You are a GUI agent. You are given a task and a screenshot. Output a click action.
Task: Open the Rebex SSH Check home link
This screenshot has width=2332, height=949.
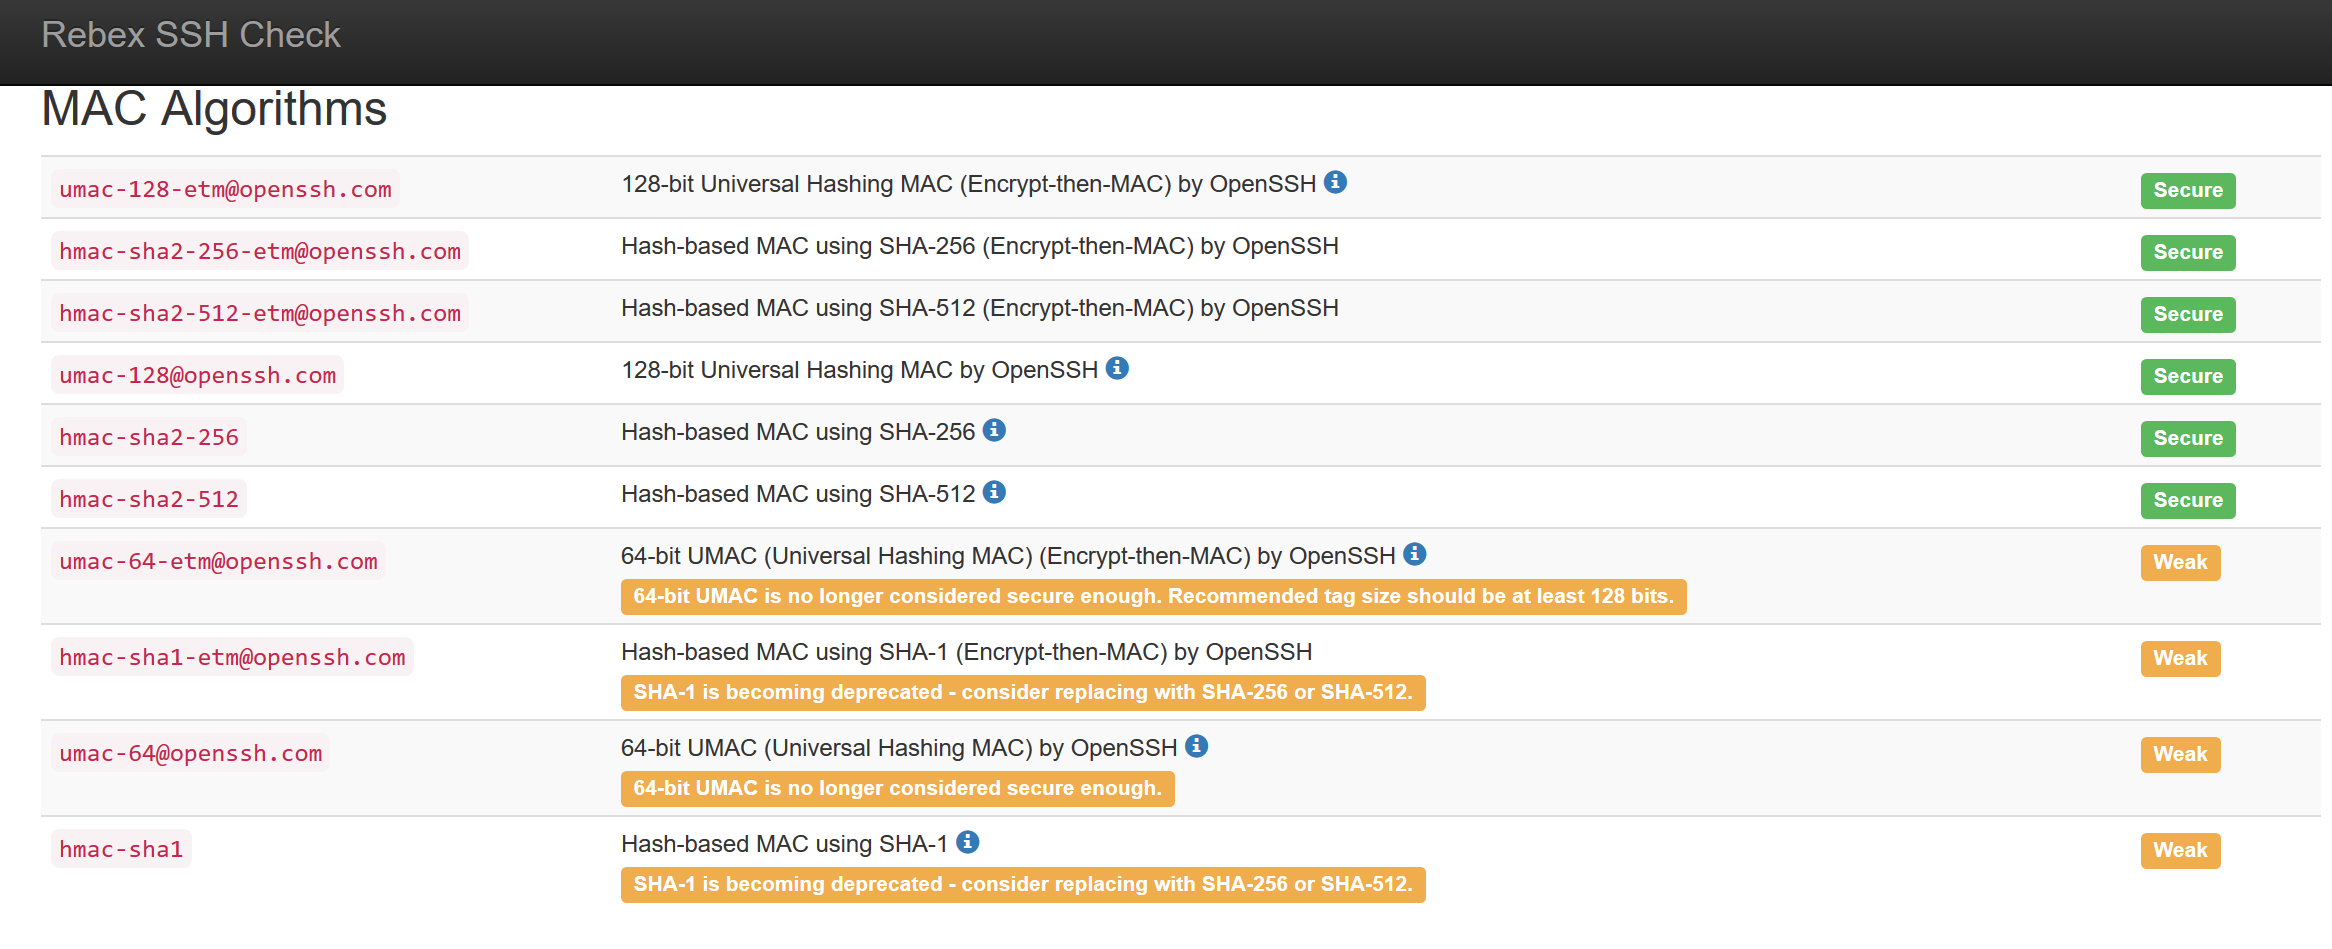191,35
